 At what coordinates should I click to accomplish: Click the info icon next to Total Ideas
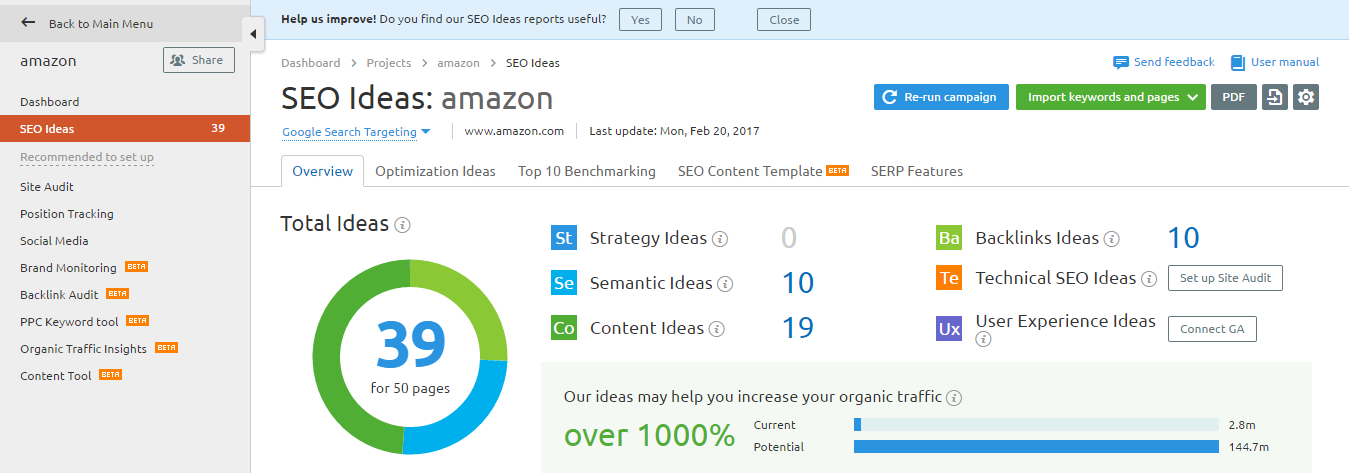click(x=402, y=225)
